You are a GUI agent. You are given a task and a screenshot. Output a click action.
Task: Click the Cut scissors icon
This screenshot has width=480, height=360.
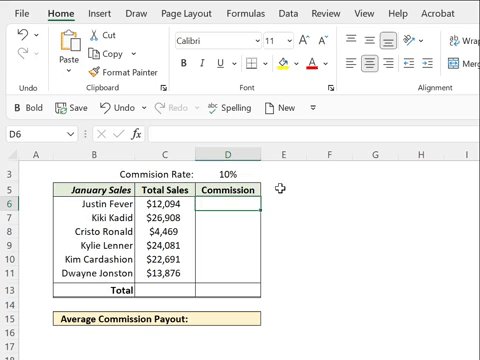[94, 35]
